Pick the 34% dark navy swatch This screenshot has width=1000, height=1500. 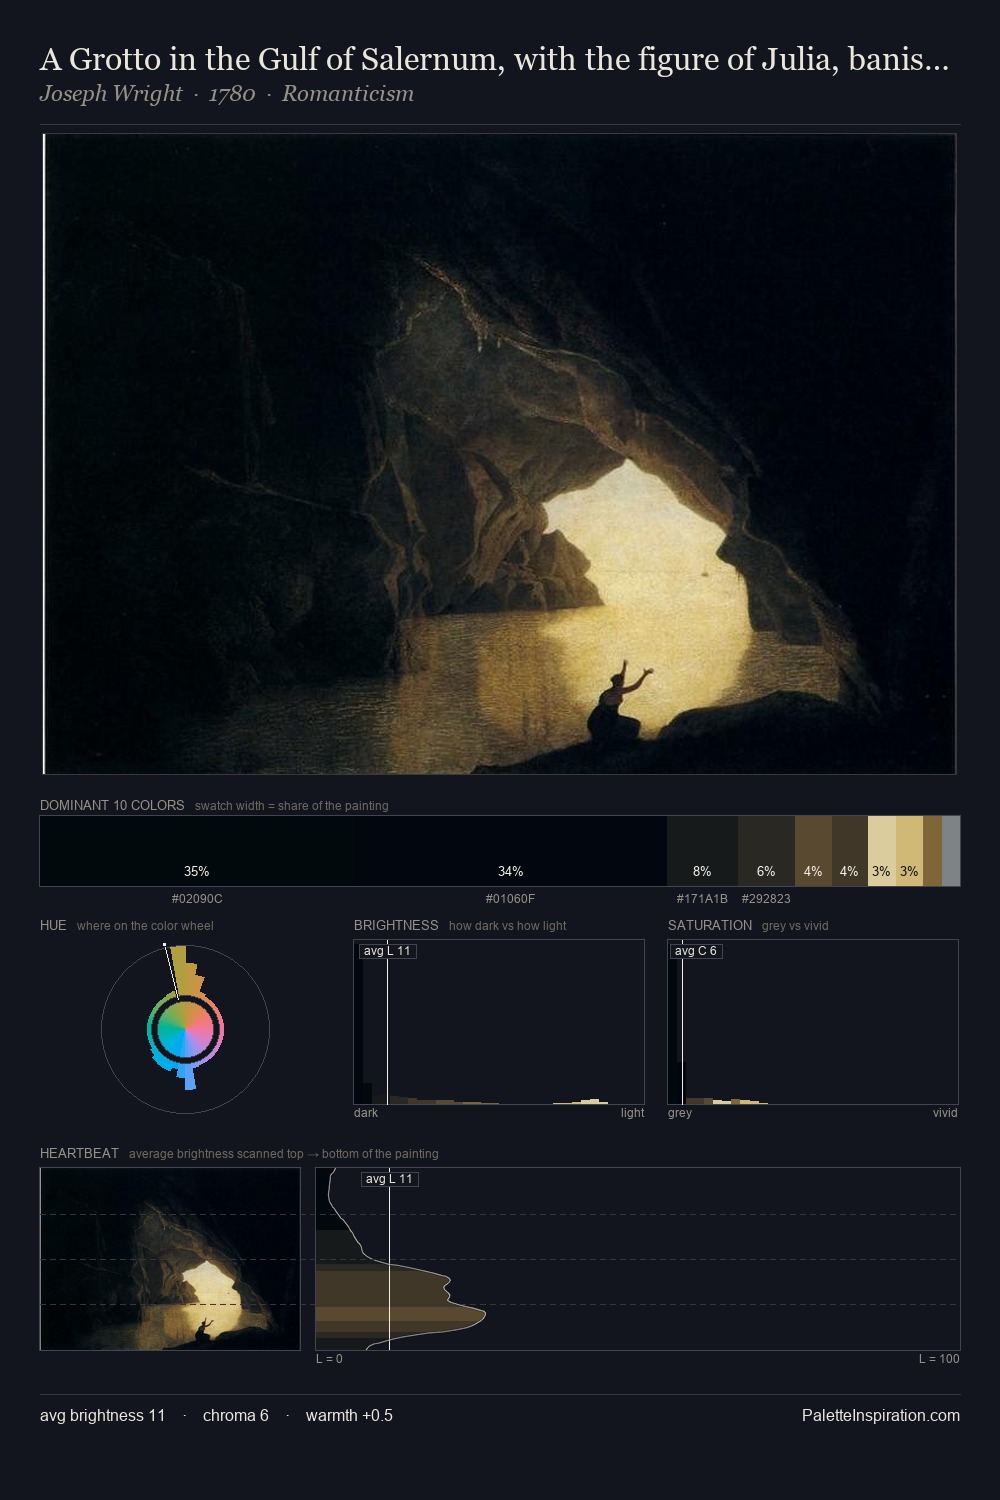coord(510,851)
